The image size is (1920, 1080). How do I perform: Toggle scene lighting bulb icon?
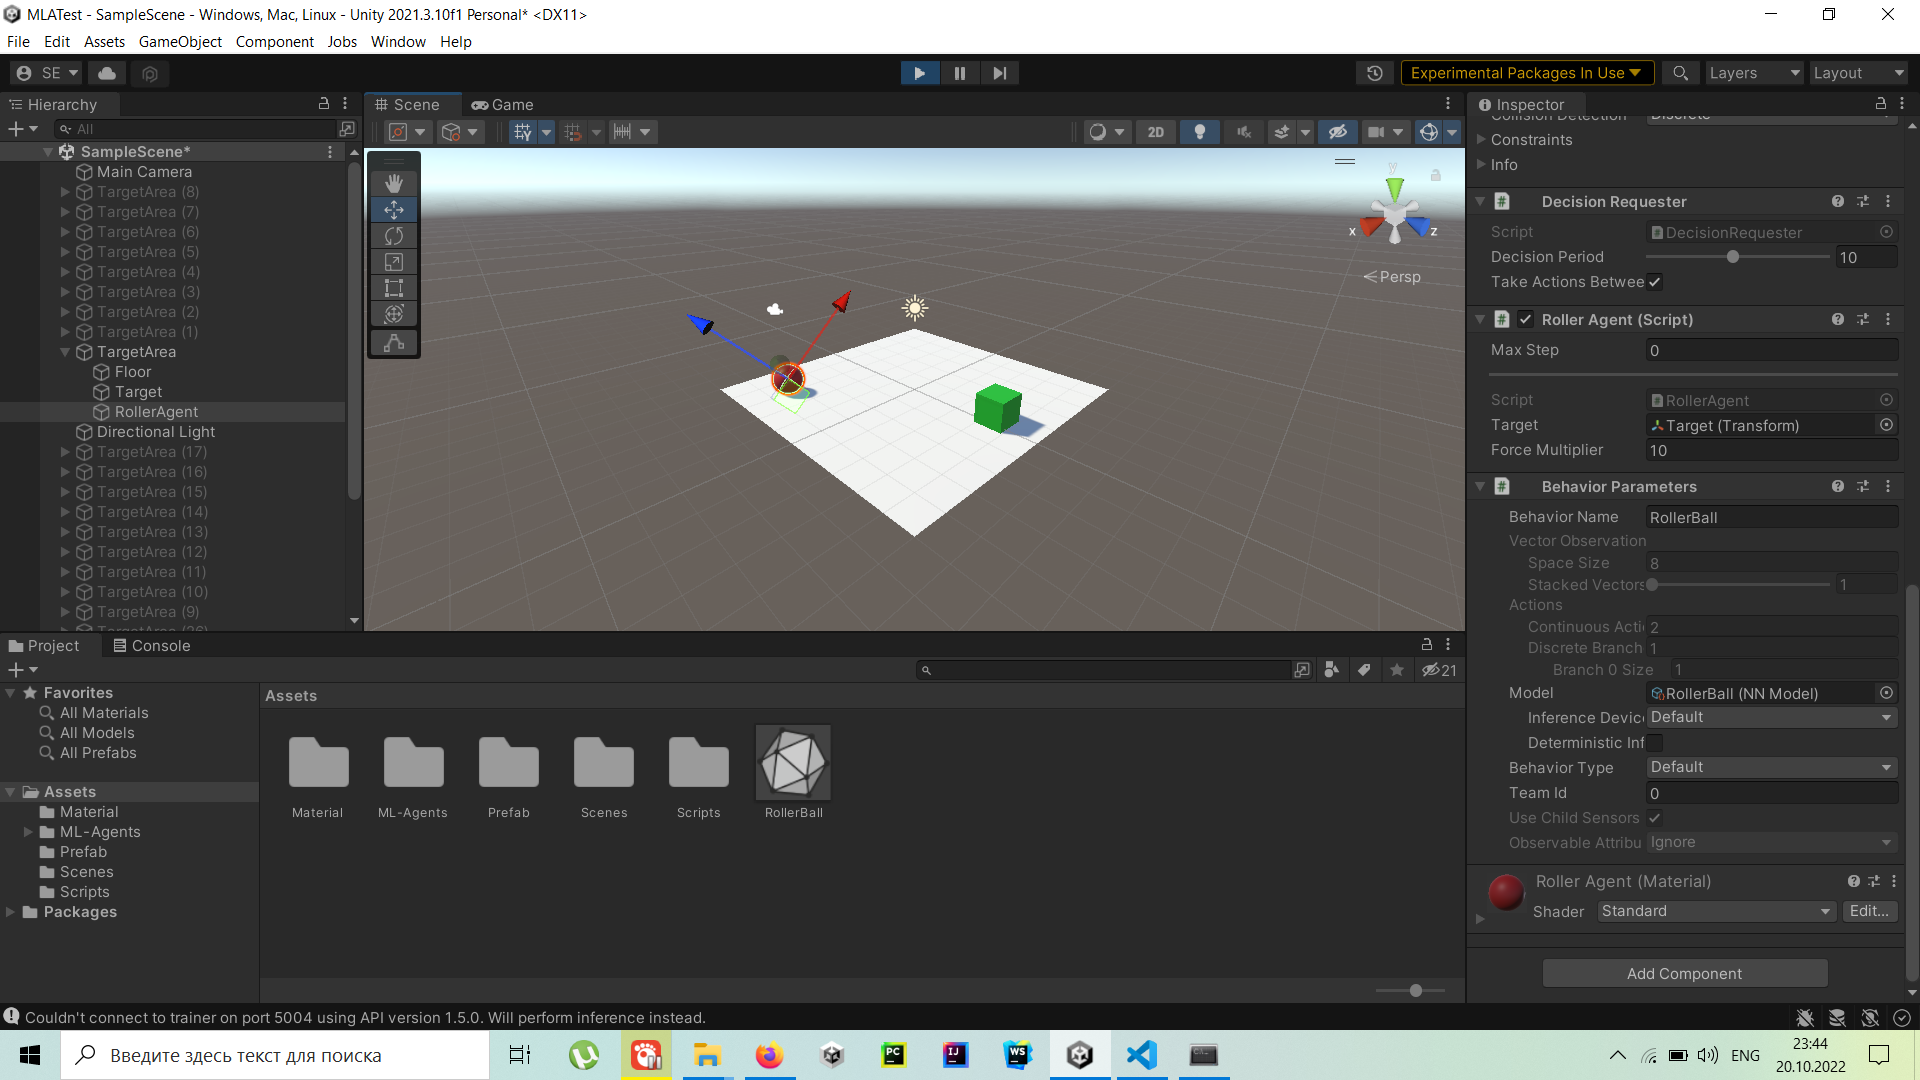(x=1200, y=132)
